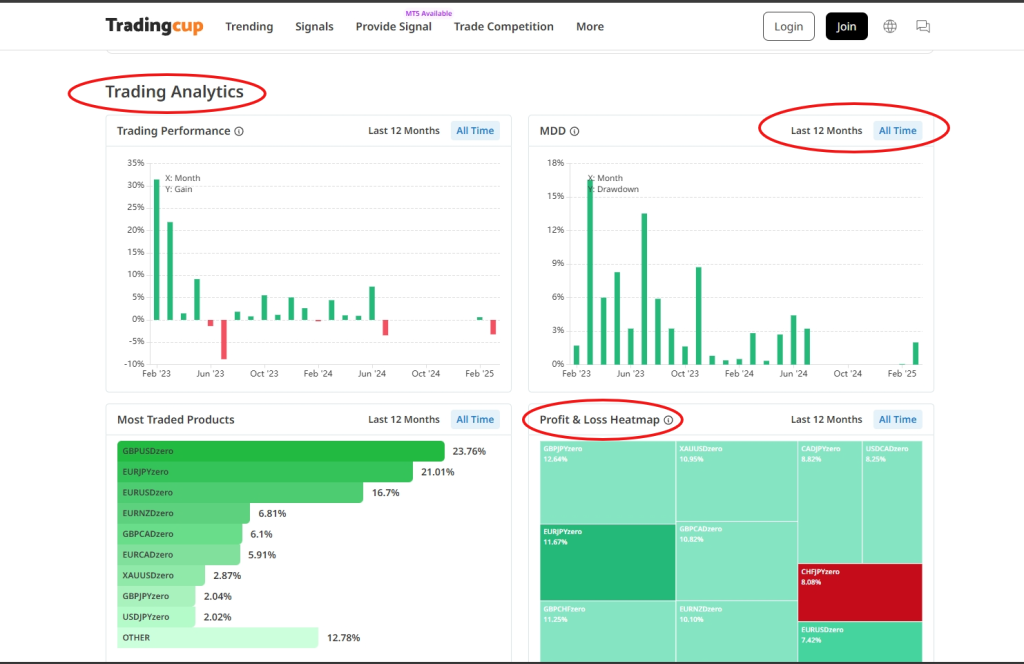Click the GBPUSDzero bar in Most Traded Products
Image resolution: width=1024 pixels, height=664 pixels.
point(280,451)
